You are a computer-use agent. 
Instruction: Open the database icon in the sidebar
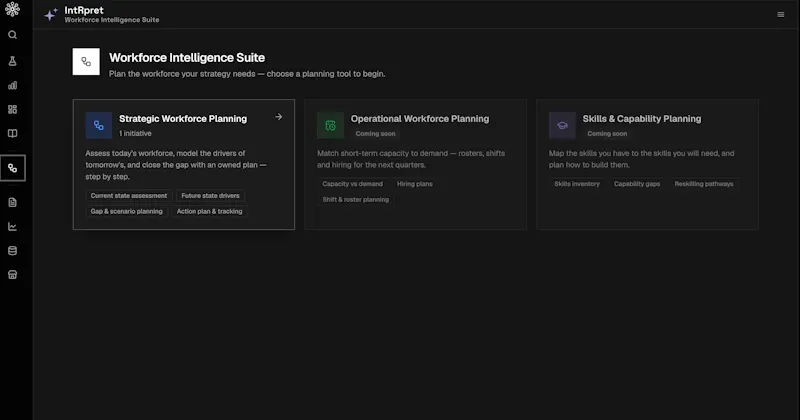pyautogui.click(x=12, y=251)
